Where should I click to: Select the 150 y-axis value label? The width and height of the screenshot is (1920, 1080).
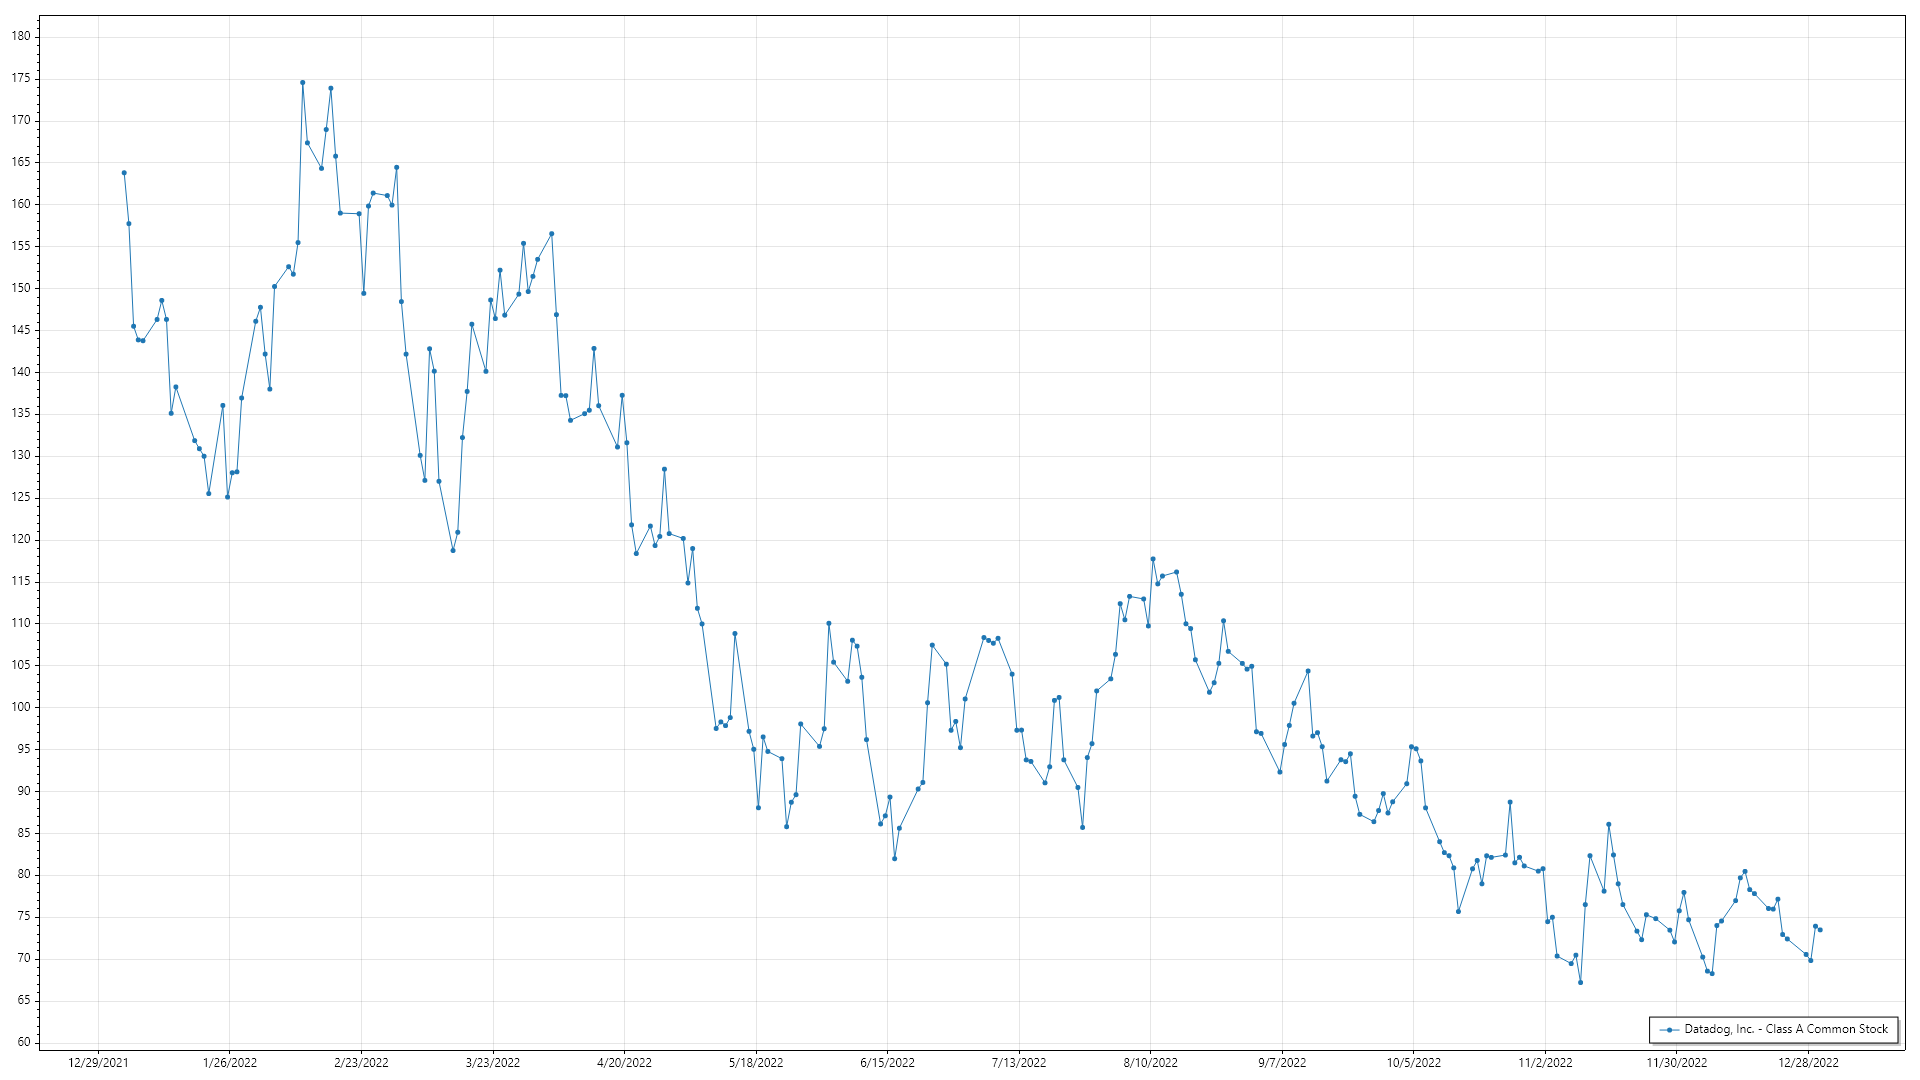pyautogui.click(x=21, y=288)
